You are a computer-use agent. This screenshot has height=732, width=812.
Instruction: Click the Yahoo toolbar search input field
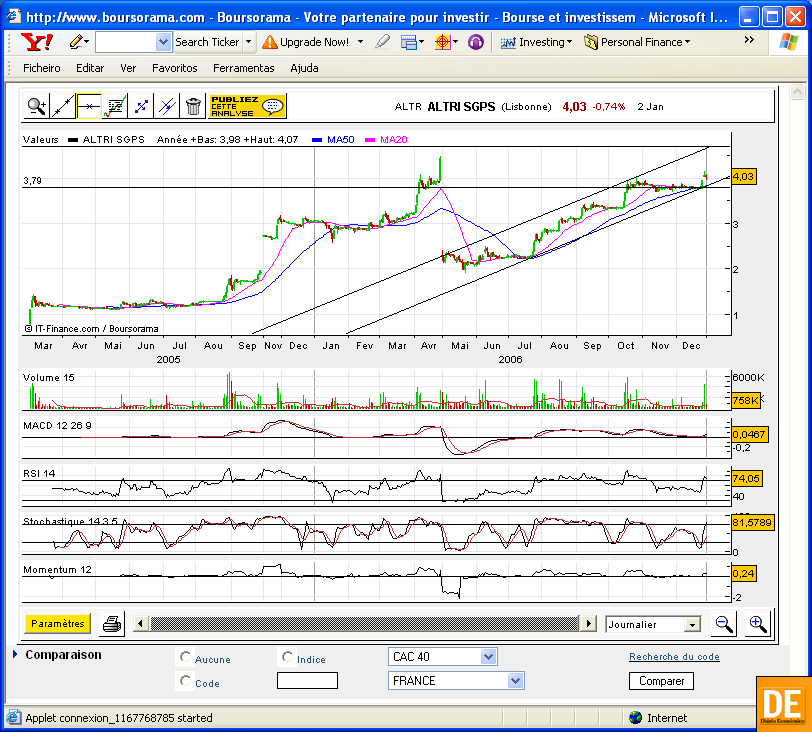pos(126,42)
